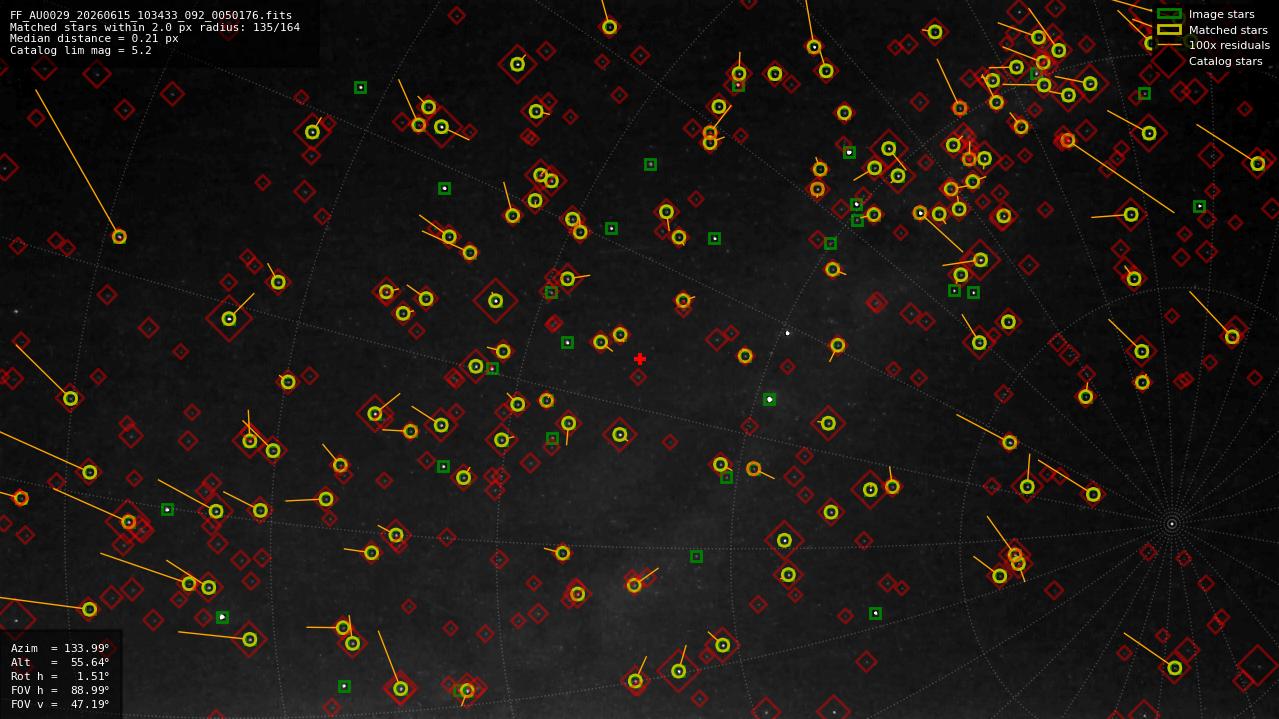
Task: Select the 'Image stars' legend label
Action: [x=1221, y=15]
